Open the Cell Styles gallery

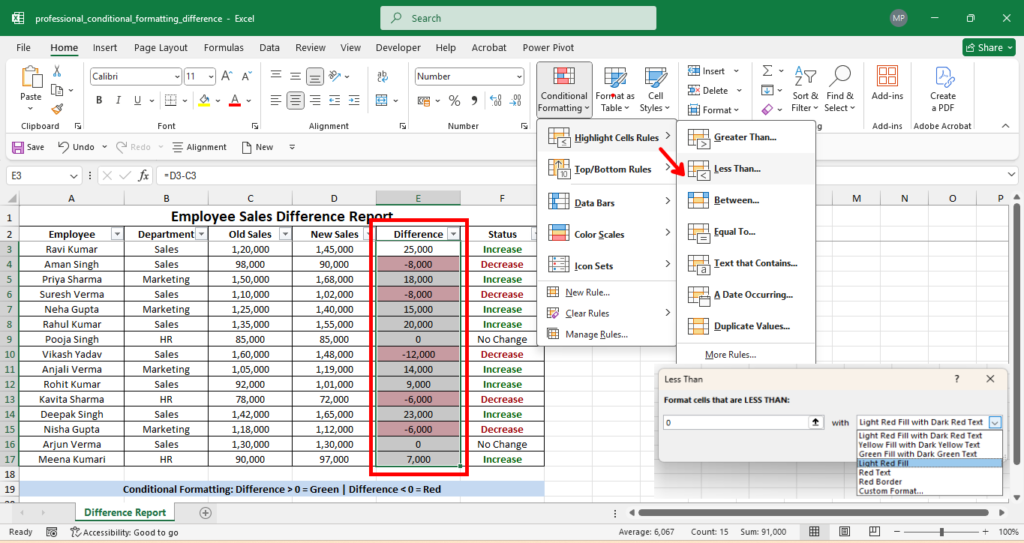654,90
